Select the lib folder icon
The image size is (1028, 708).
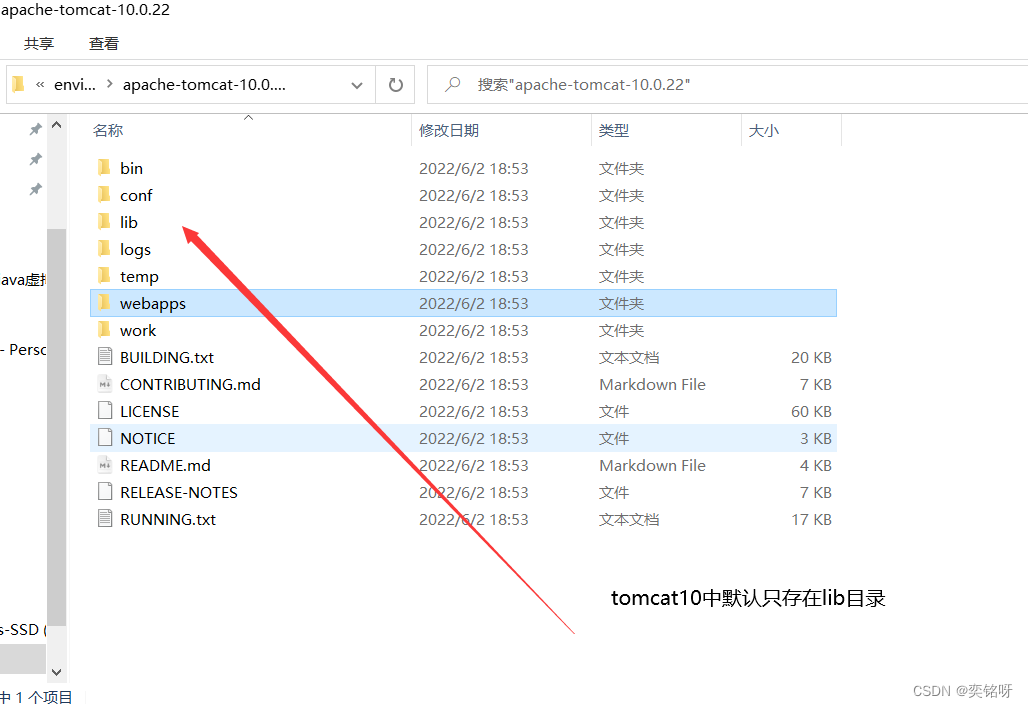tap(104, 222)
